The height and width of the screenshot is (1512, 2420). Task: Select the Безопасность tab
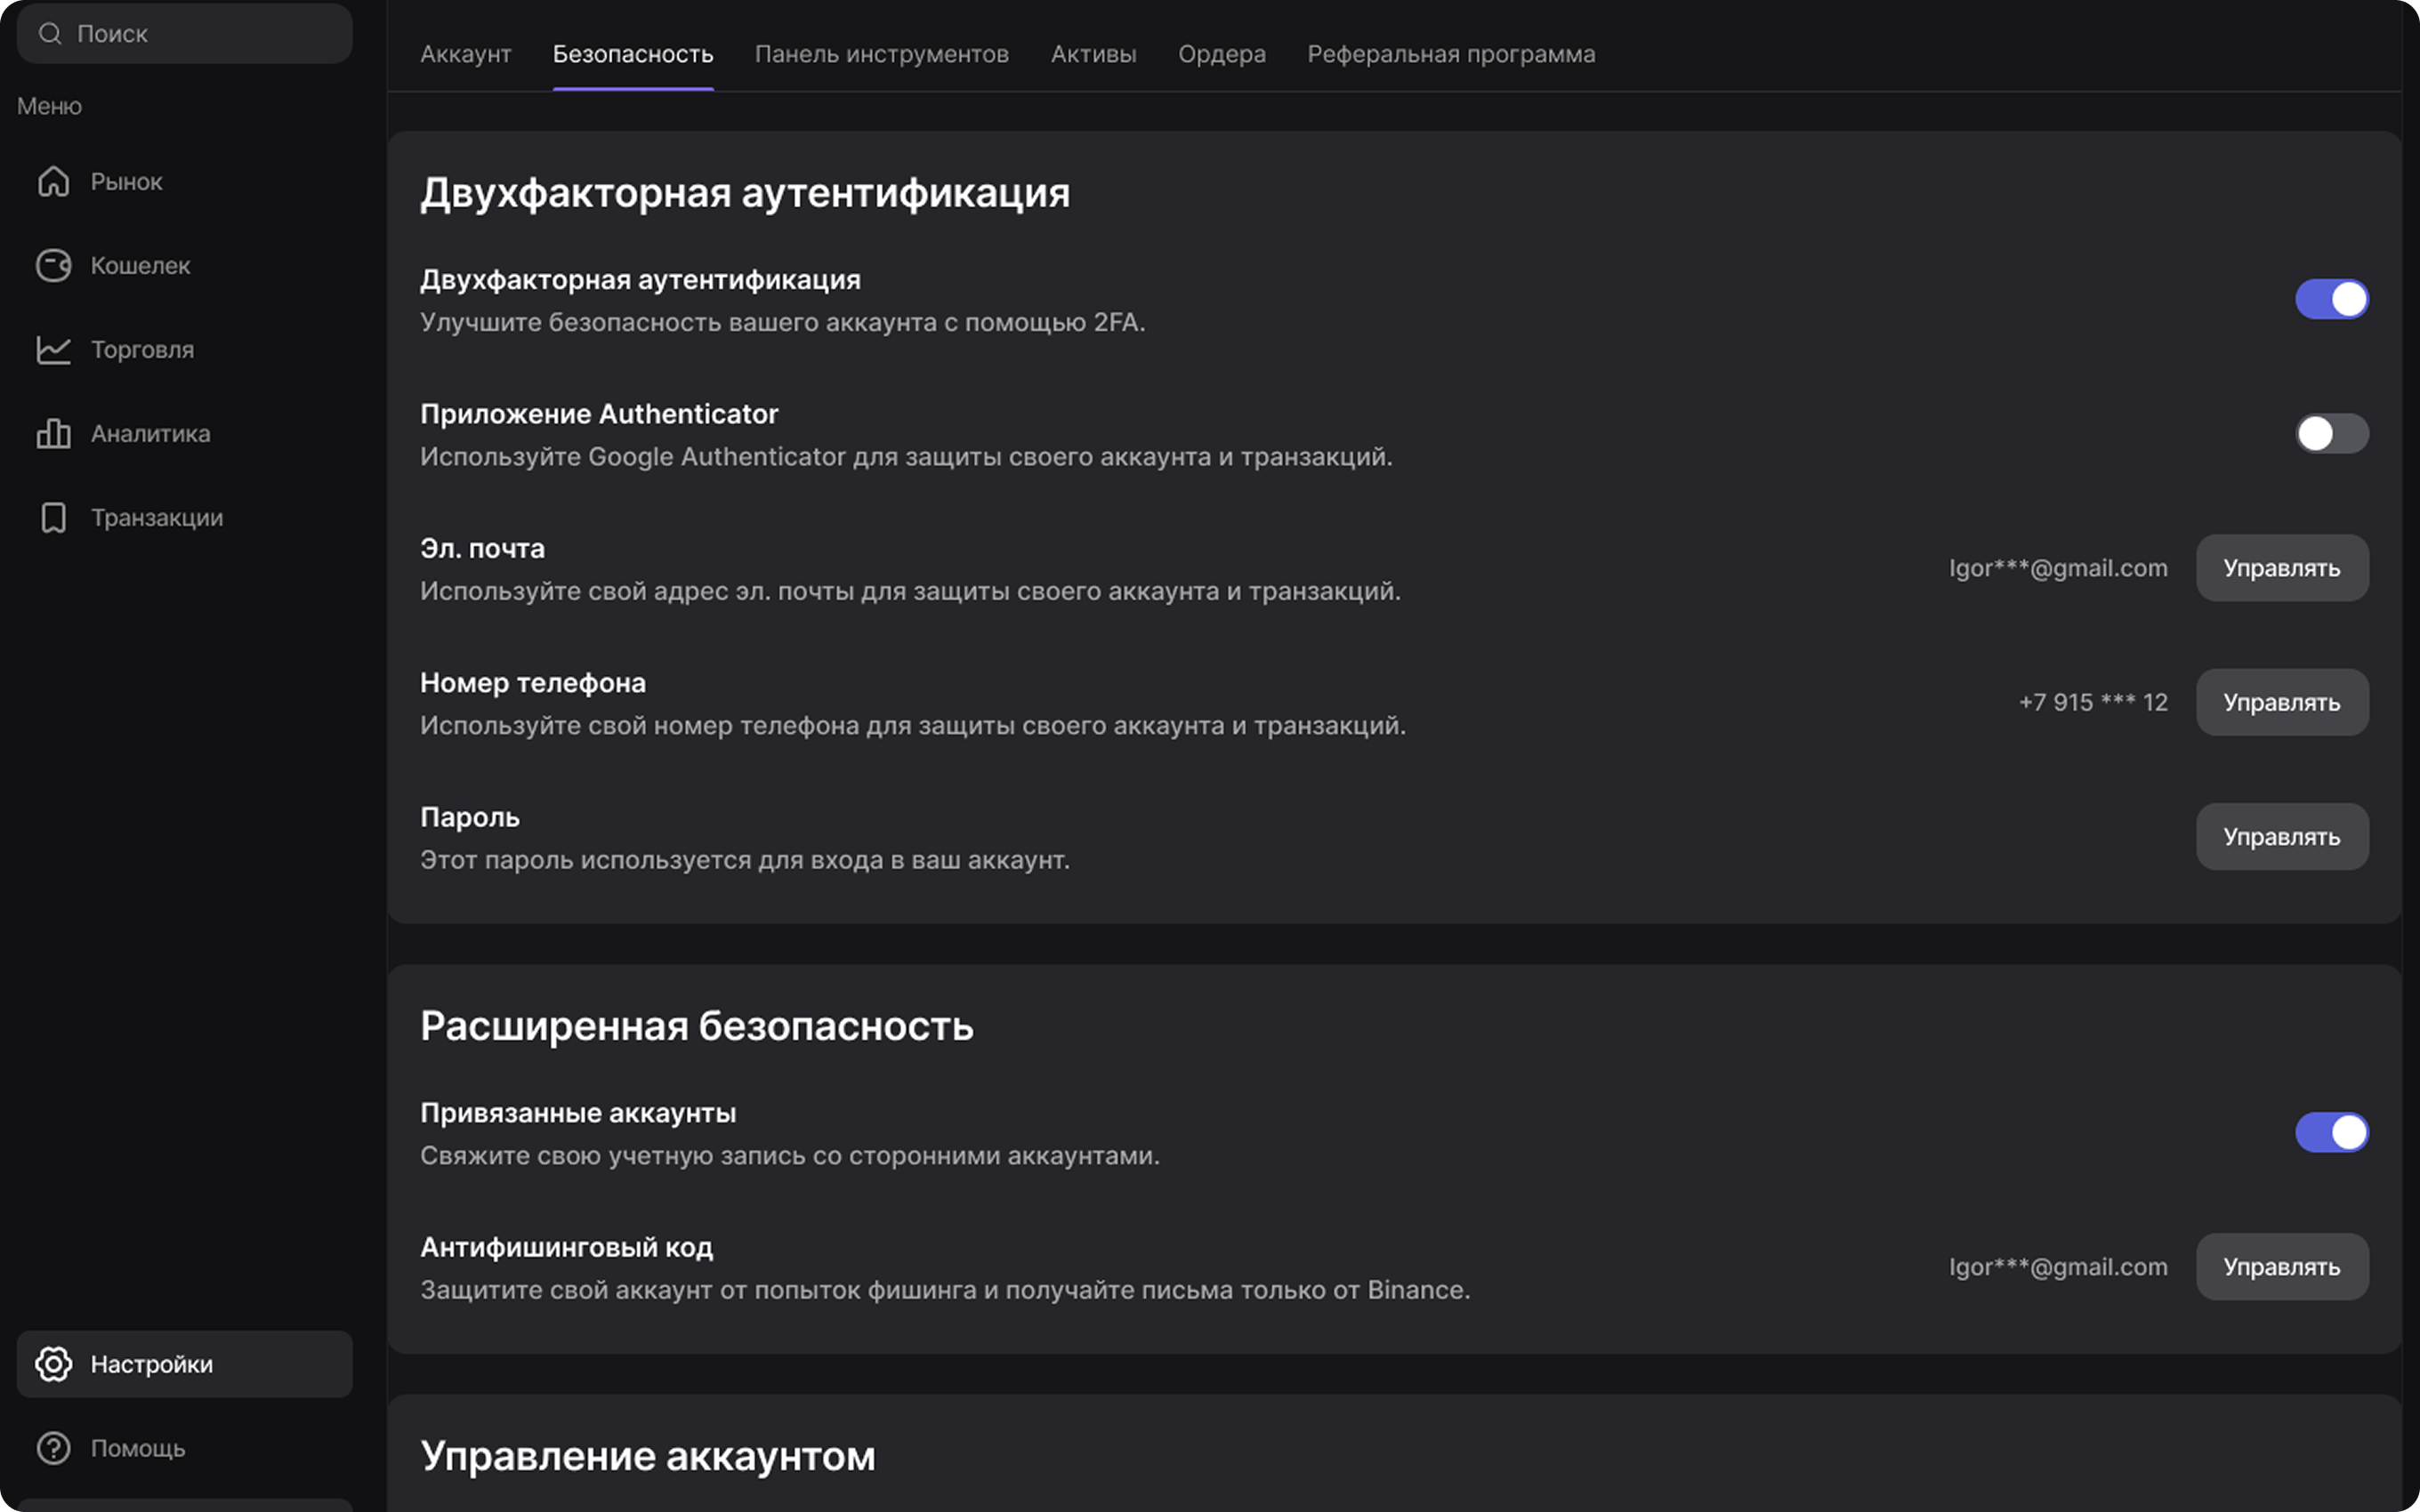click(633, 54)
